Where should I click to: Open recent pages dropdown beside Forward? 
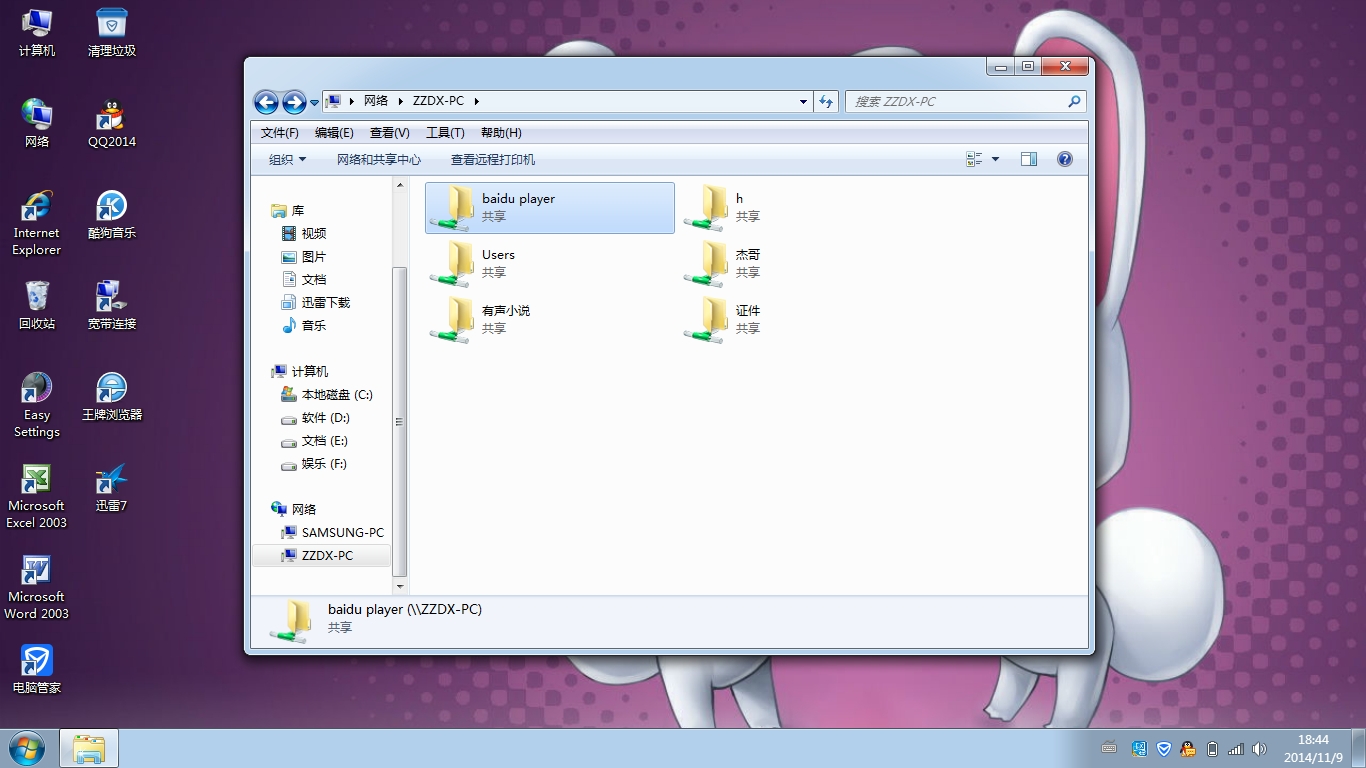(314, 102)
